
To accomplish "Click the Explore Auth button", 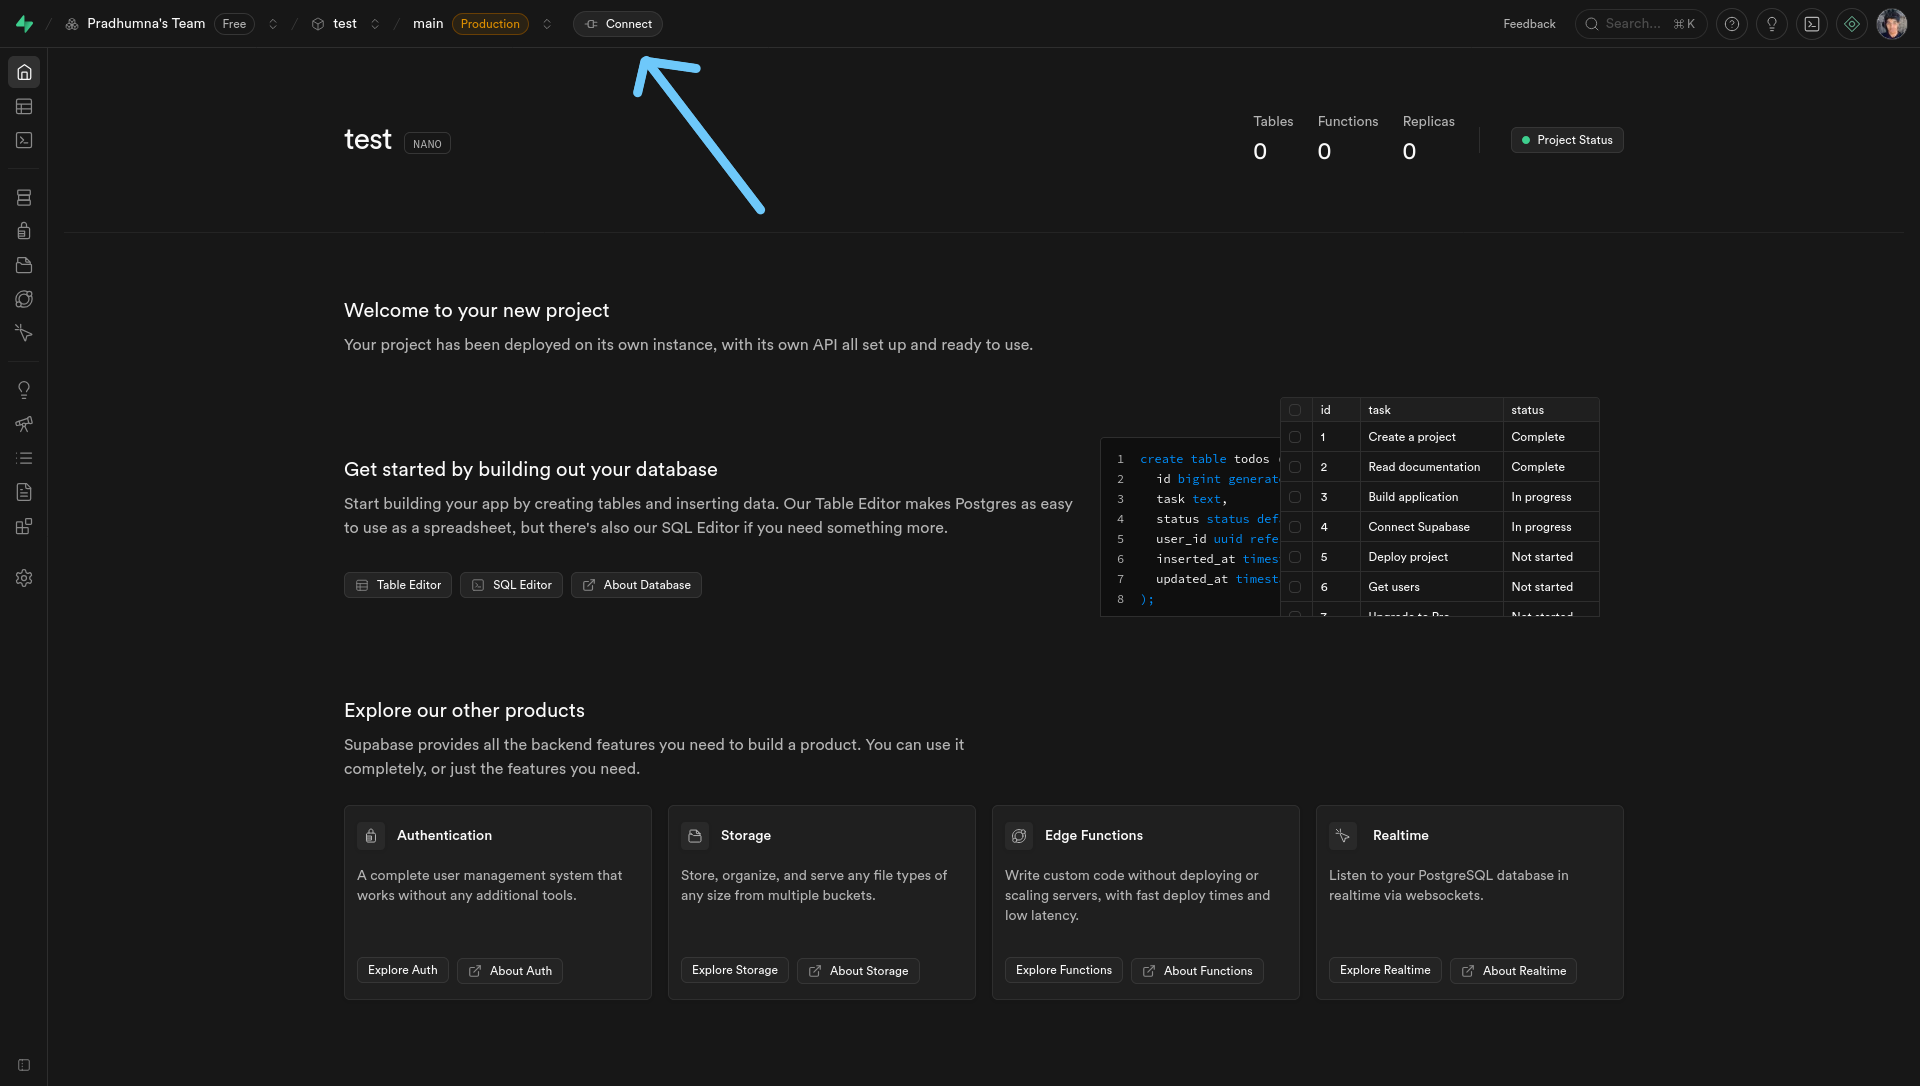I will point(402,970).
